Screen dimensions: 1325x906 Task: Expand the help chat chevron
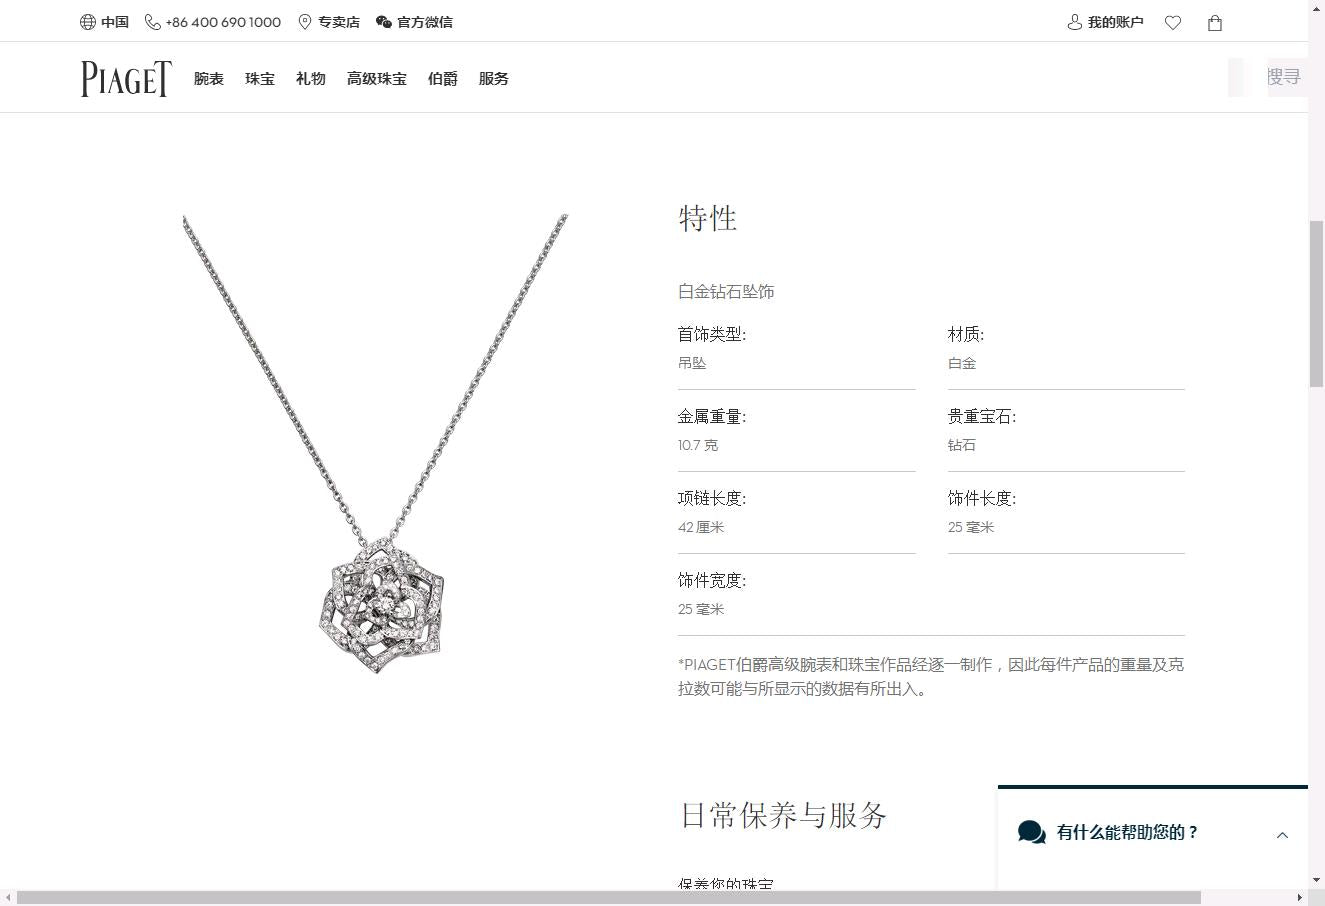(x=1282, y=835)
